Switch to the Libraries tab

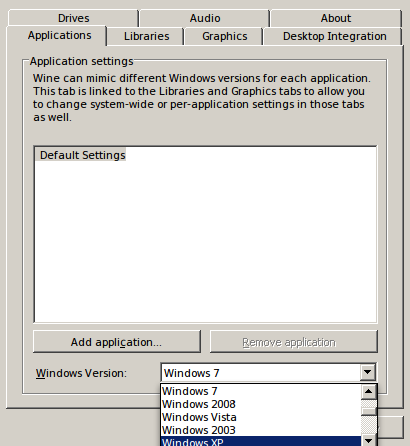tap(146, 36)
